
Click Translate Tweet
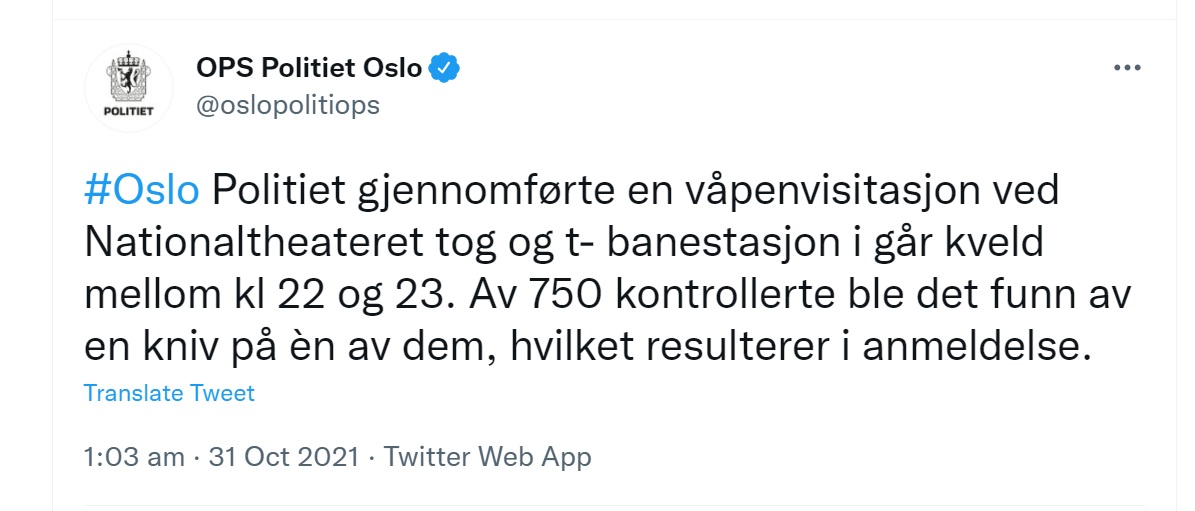(169, 393)
